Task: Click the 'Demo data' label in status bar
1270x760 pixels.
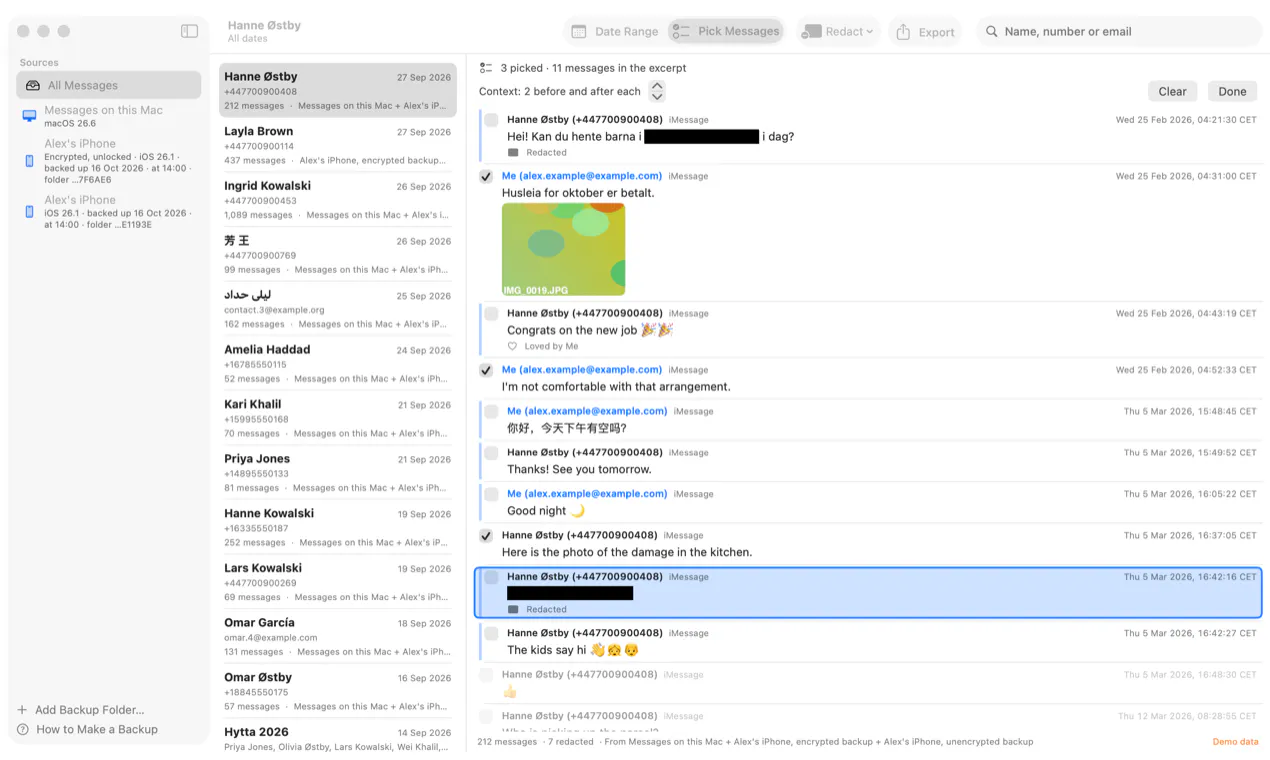Action: [1235, 742]
